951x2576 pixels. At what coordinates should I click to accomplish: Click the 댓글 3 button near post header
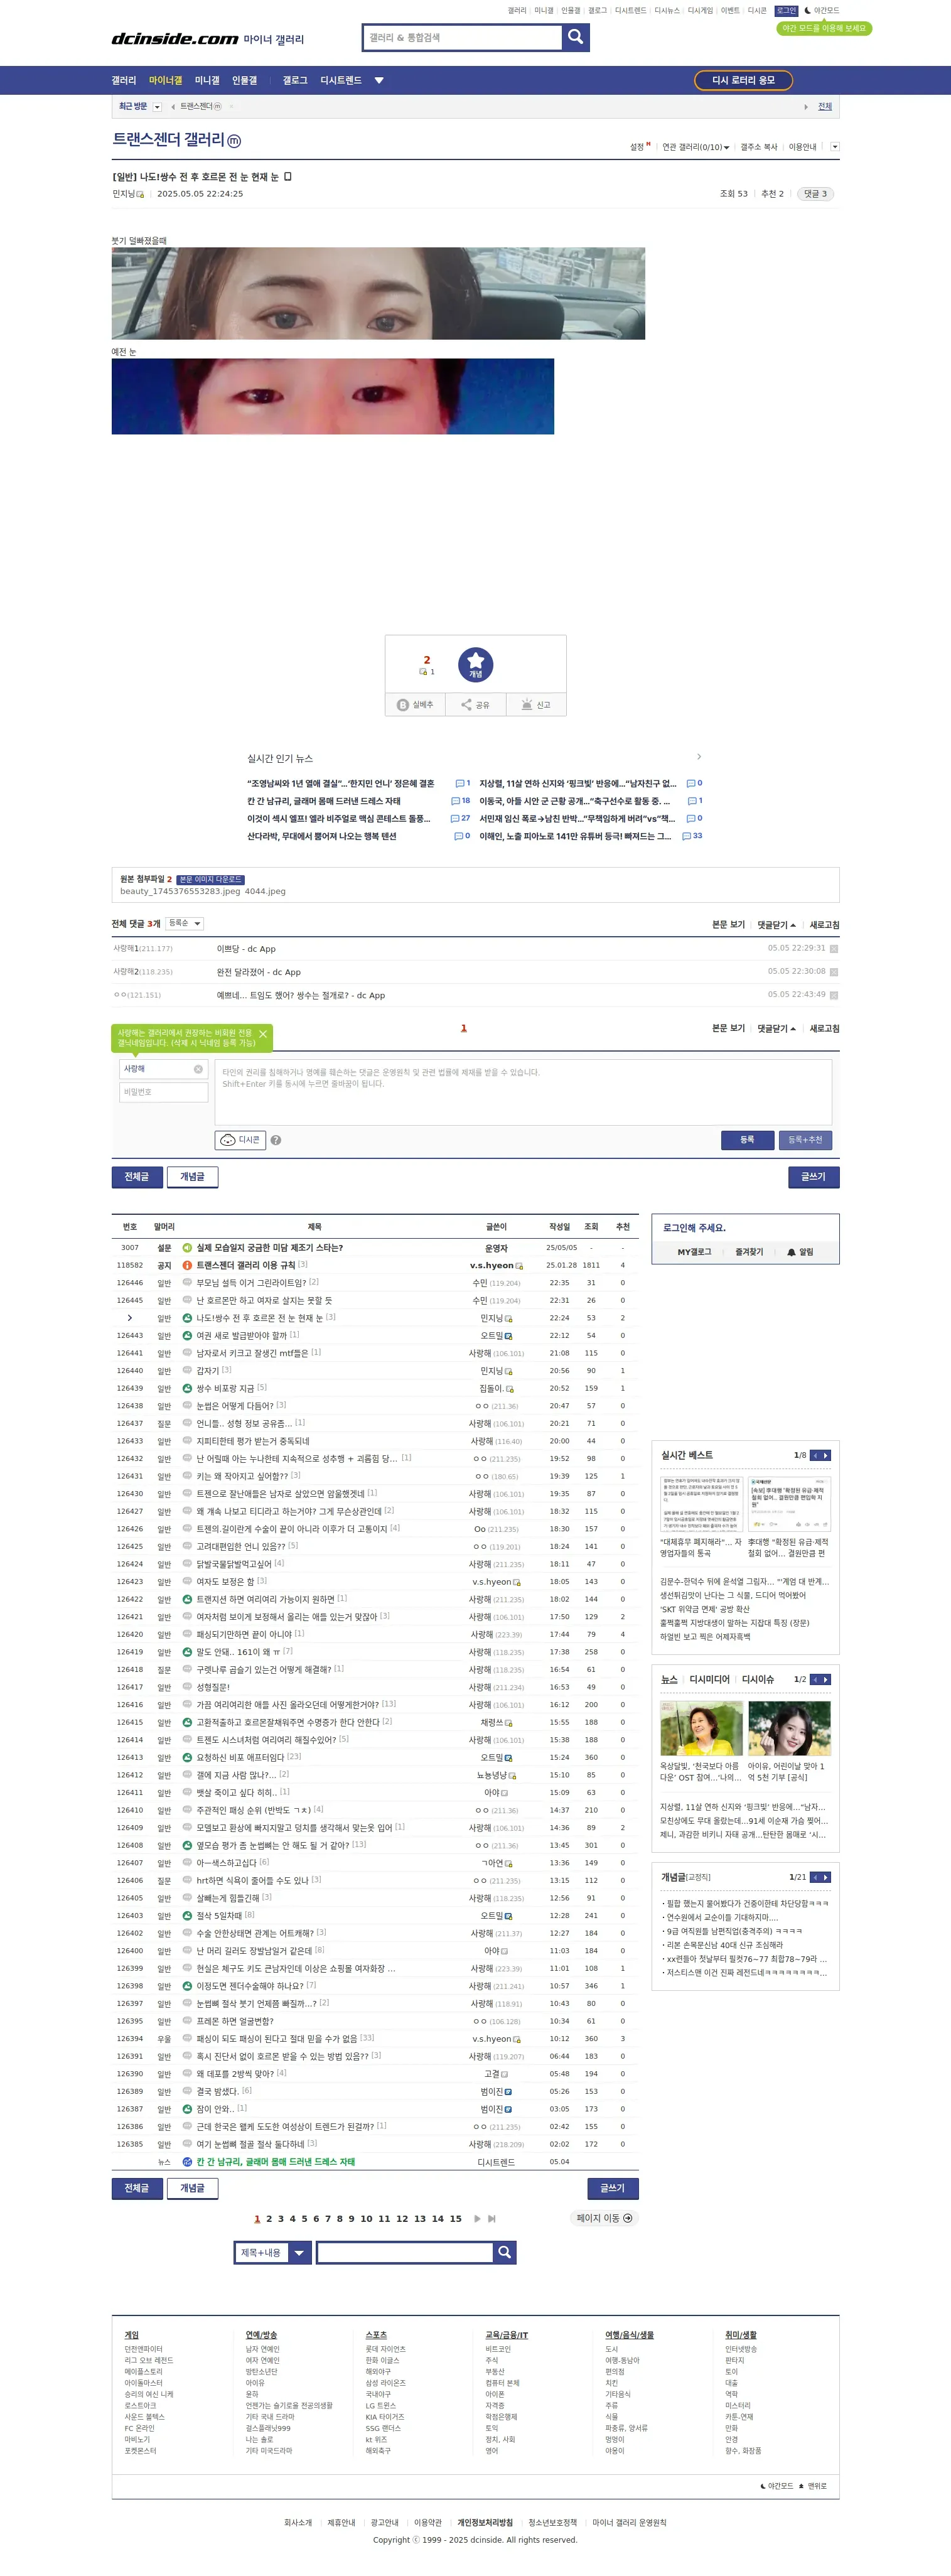coord(816,193)
